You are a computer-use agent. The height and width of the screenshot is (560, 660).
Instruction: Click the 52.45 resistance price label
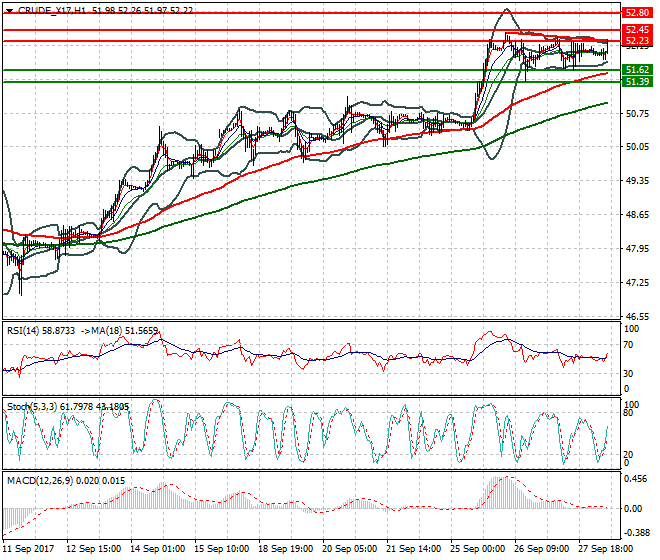[x=637, y=29]
